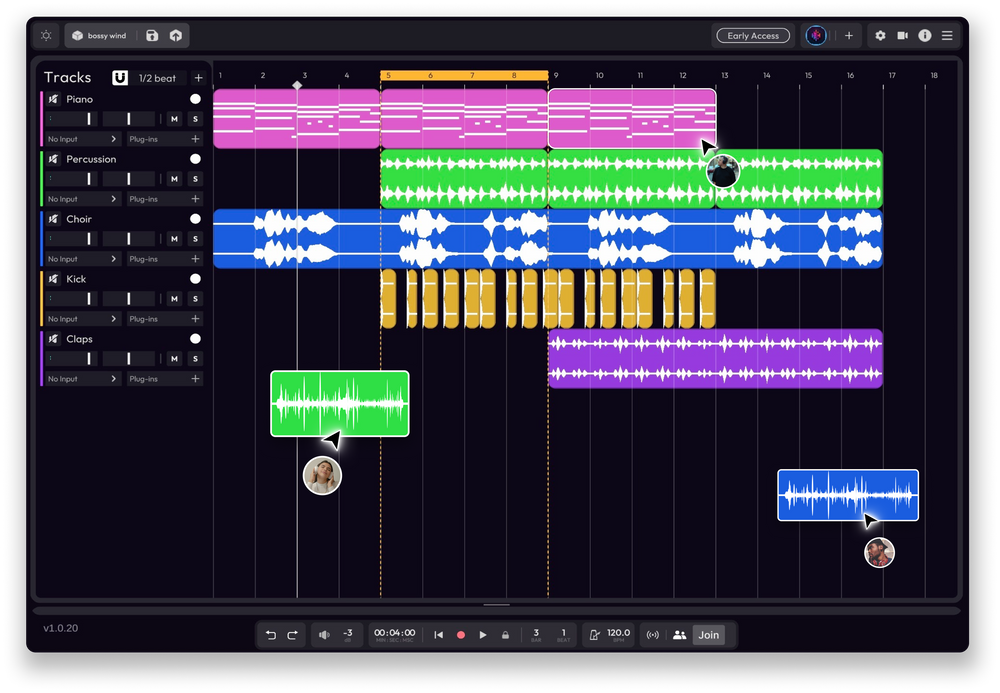Arm the Claps track record circle

tap(195, 339)
